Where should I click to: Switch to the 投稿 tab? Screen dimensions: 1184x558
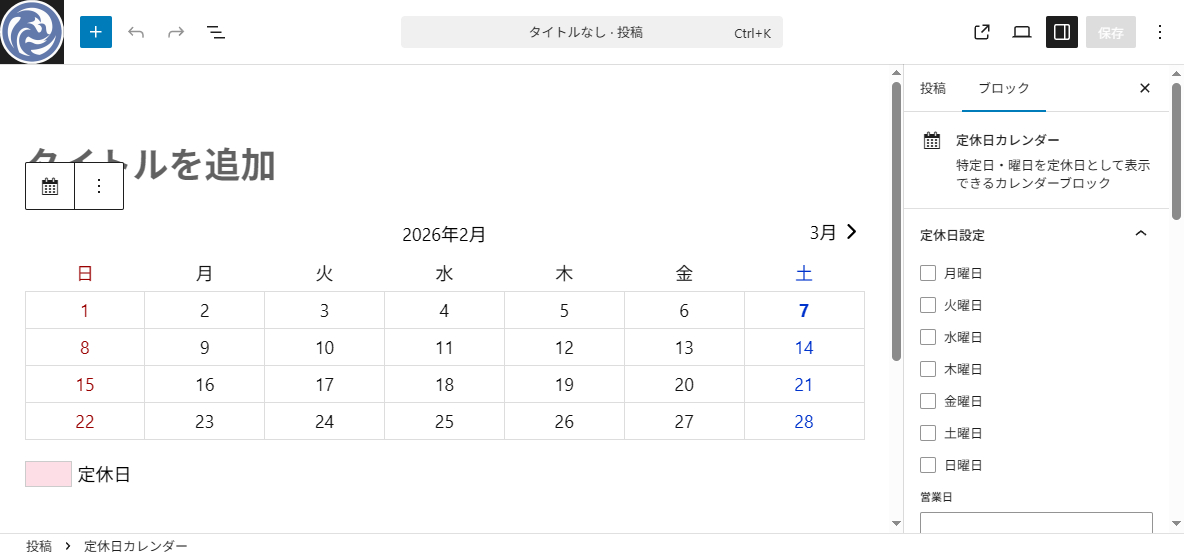click(x=933, y=88)
